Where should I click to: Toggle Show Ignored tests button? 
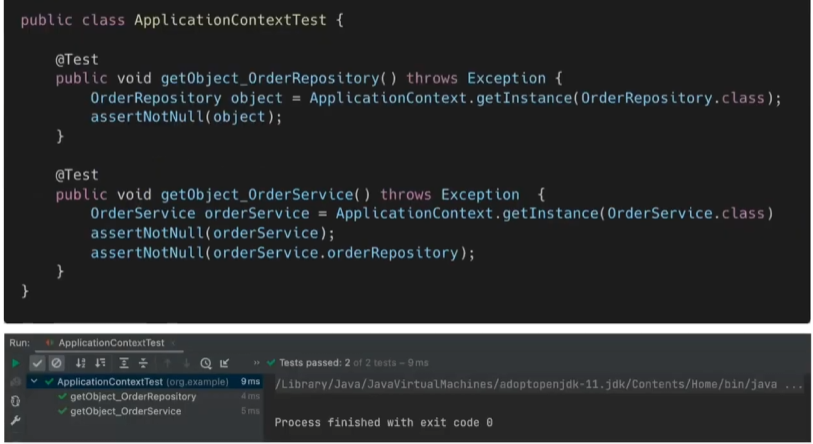point(56,363)
